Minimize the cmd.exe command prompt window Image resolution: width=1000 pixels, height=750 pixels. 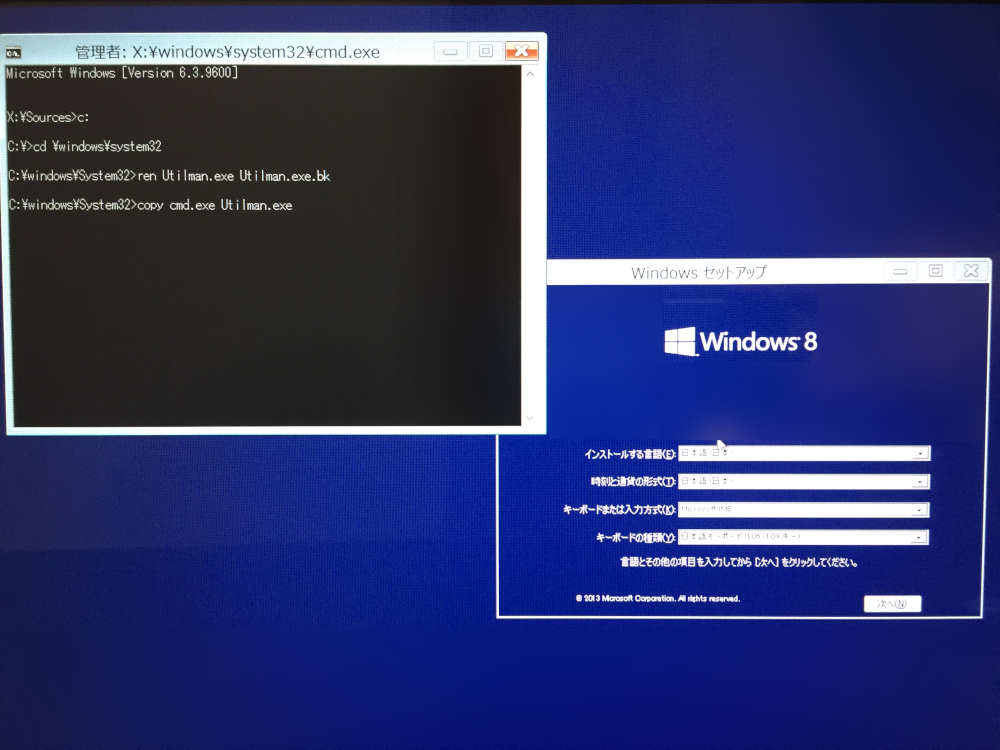(x=451, y=51)
